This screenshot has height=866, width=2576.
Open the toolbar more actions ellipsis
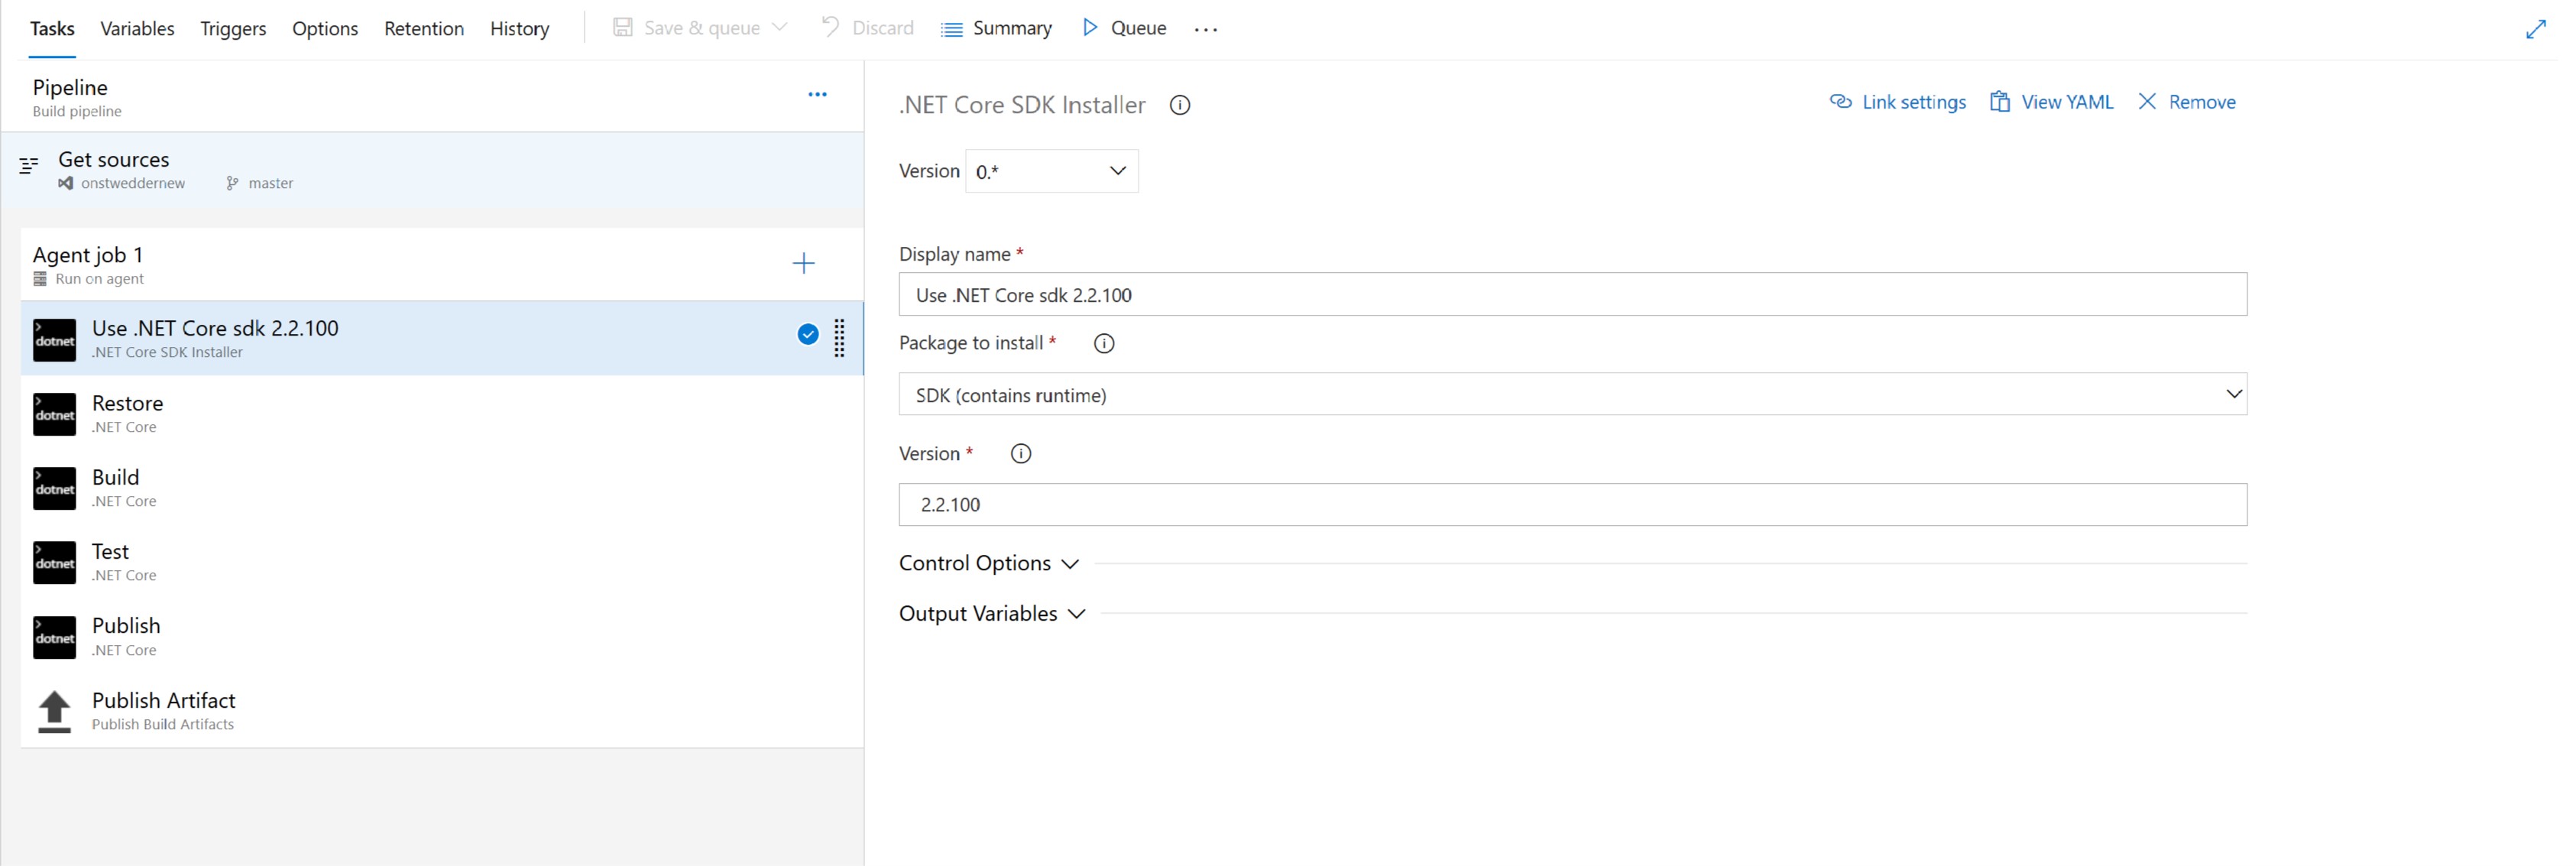coord(1206,29)
